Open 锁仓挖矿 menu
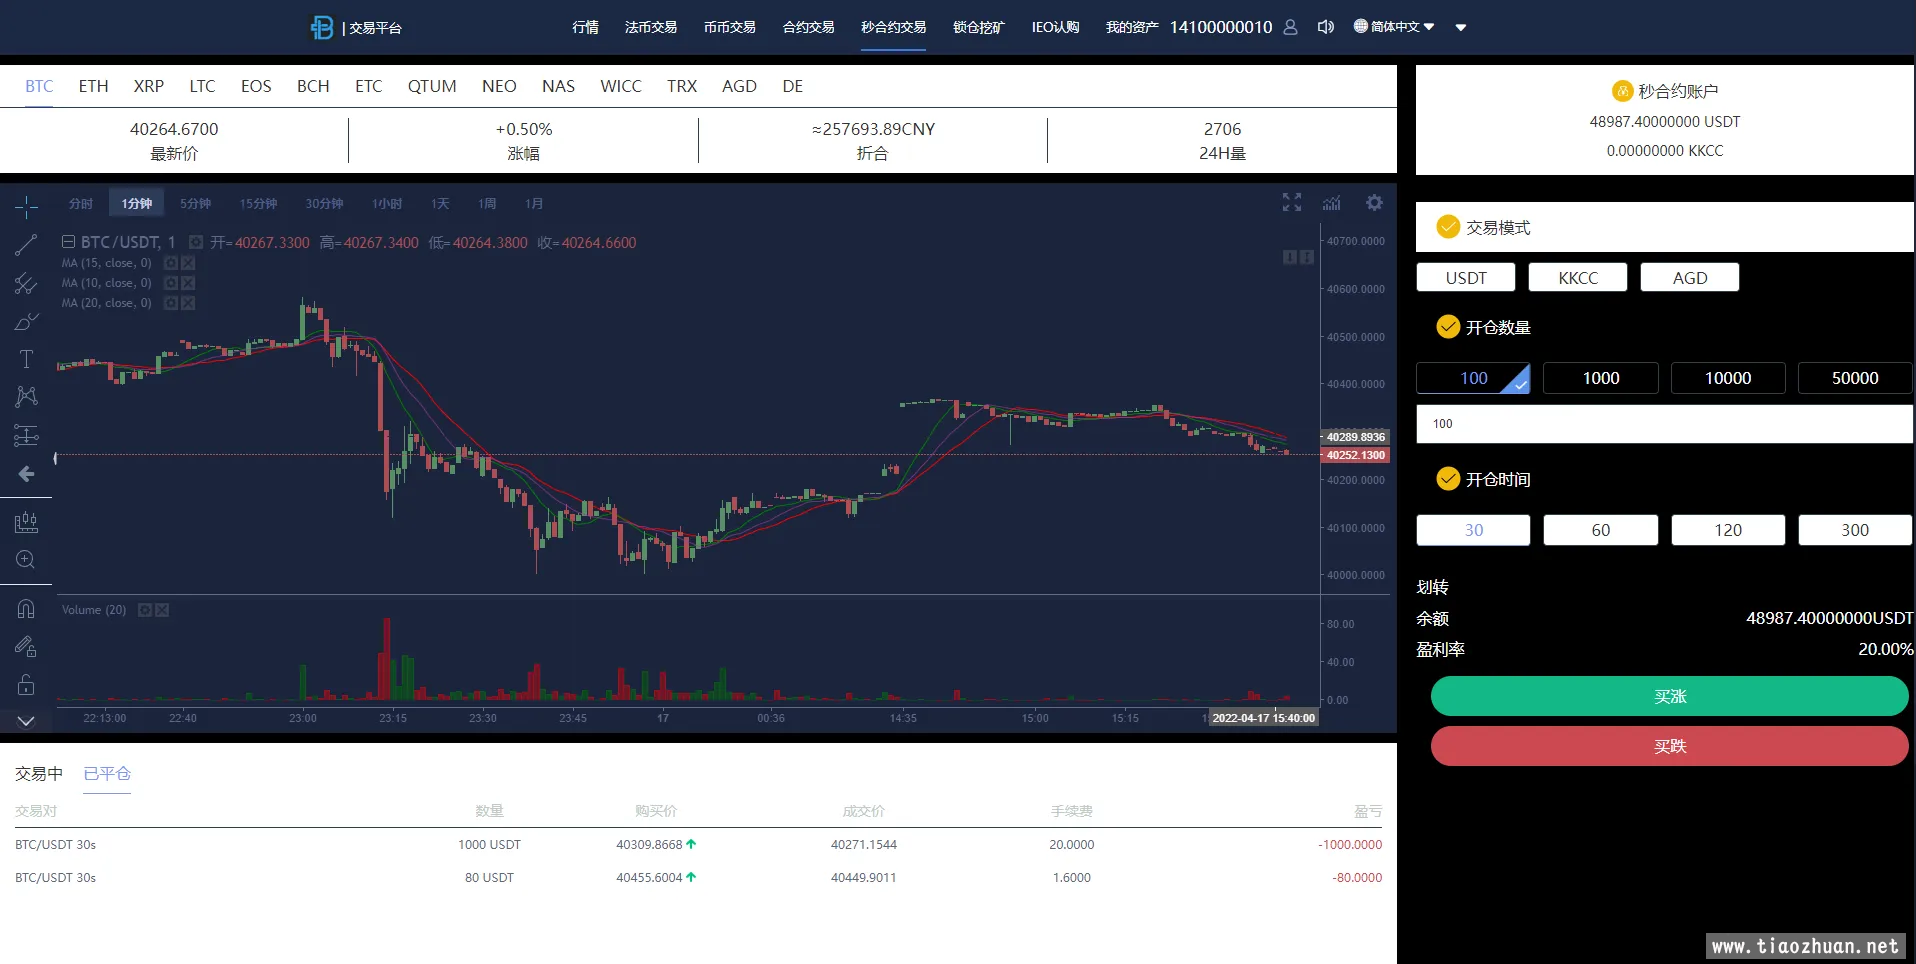The width and height of the screenshot is (1916, 964). coord(978,27)
